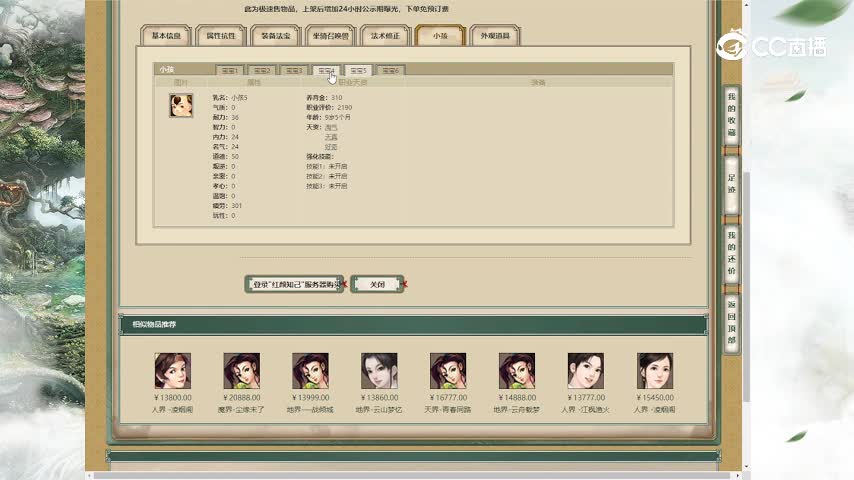Open the ¥14888.00 recommended character avatar
The width and height of the screenshot is (854, 480).
click(x=517, y=370)
